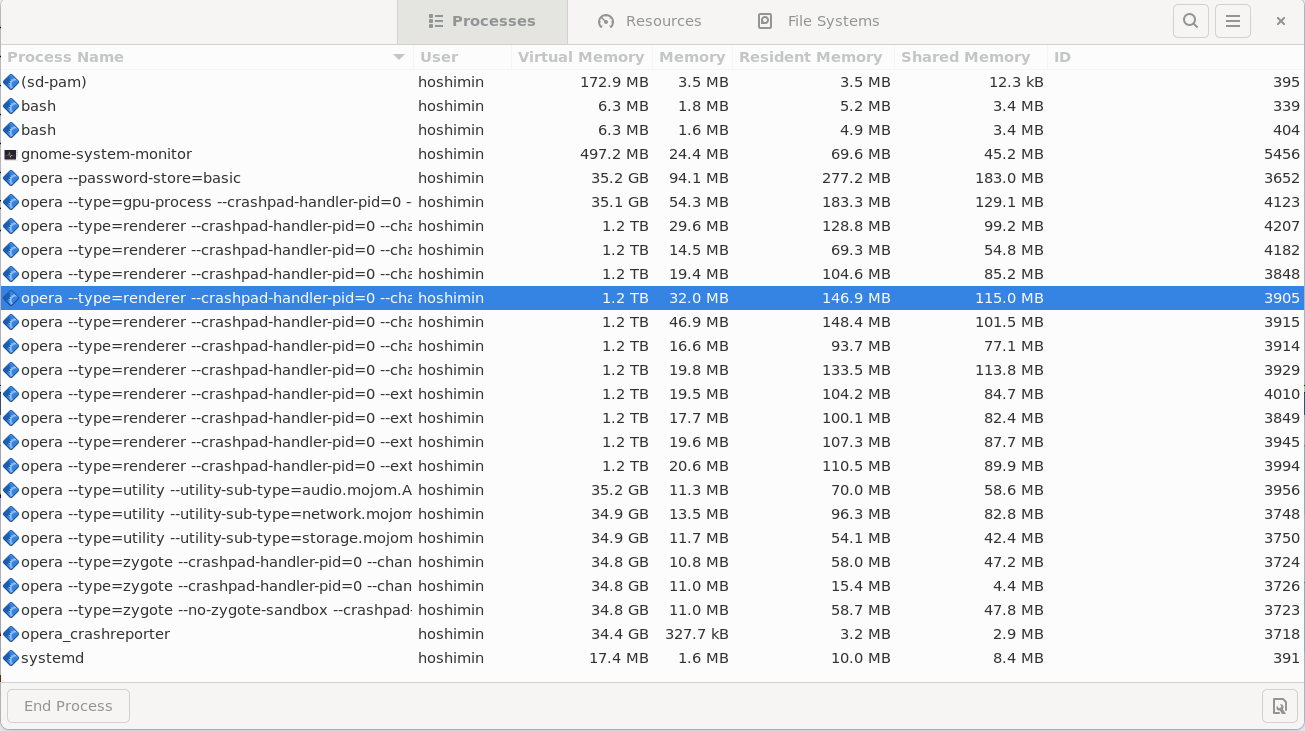Select the Processes tab
Image resolution: width=1305 pixels, height=731 pixels.
coord(482,21)
